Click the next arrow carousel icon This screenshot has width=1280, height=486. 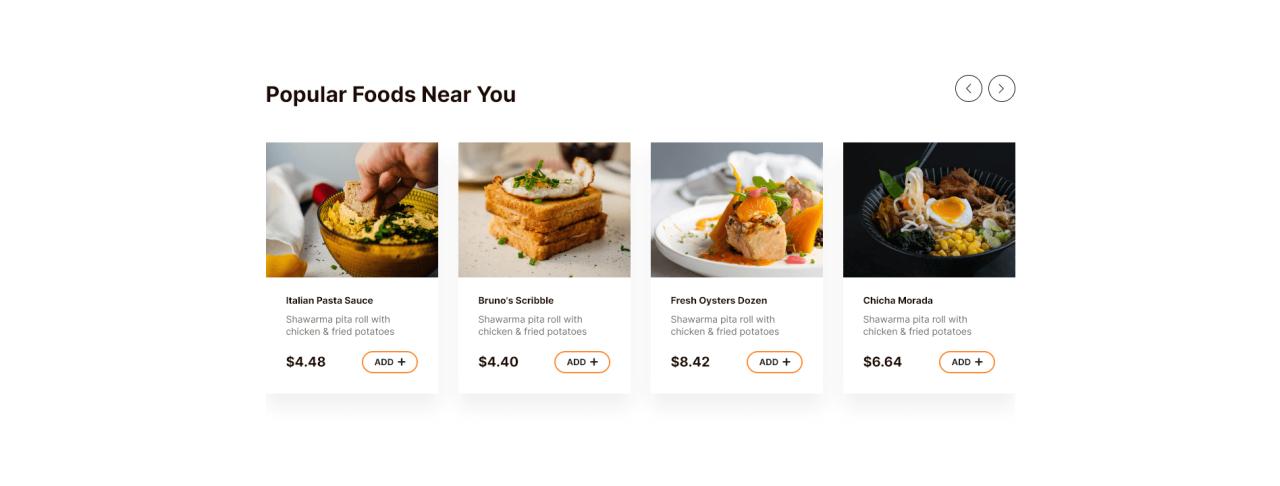click(1002, 89)
